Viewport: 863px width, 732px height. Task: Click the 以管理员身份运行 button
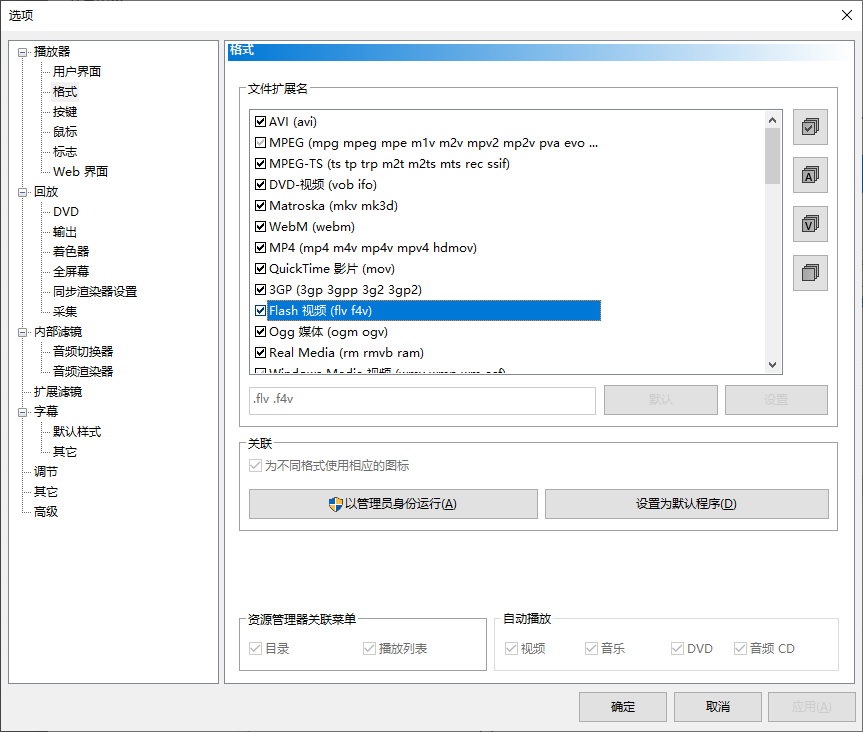tap(392, 504)
